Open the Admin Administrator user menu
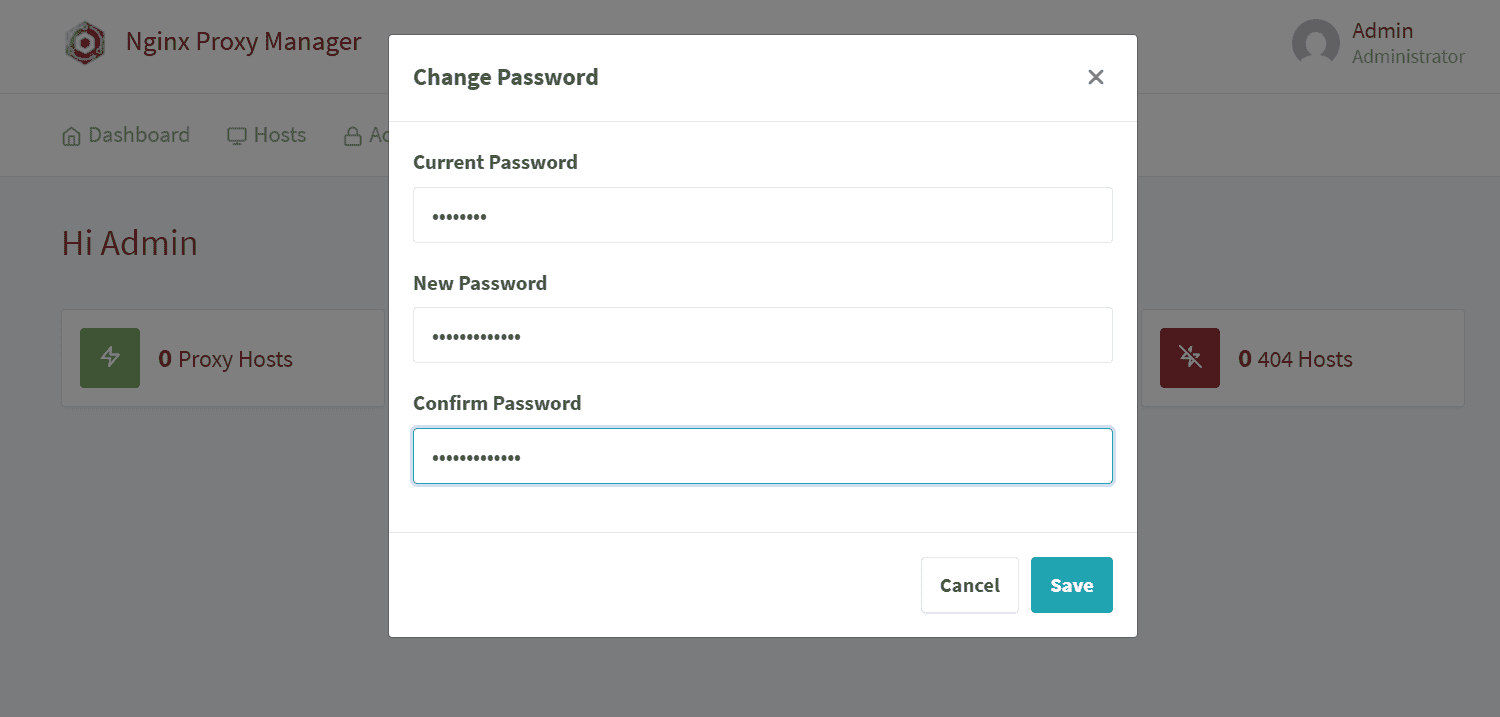The height and width of the screenshot is (717, 1500). [1407, 43]
